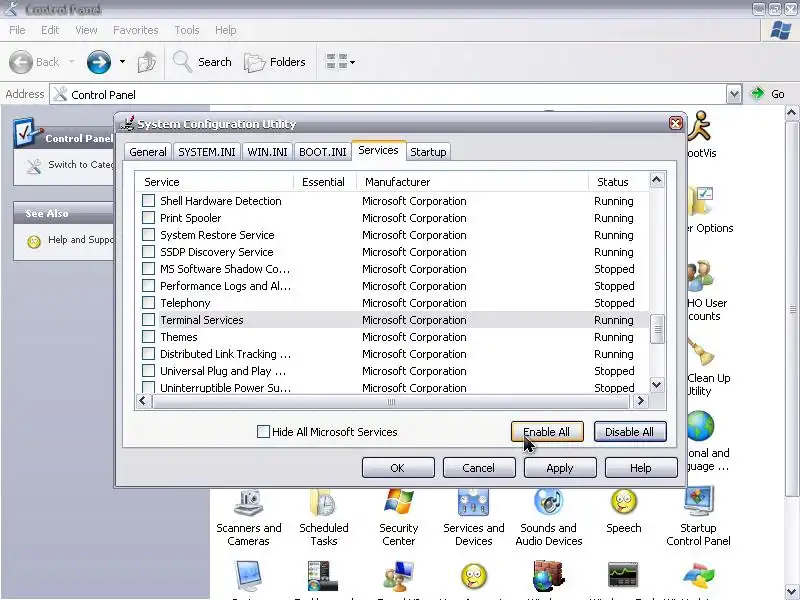Open the Windows Firewall brick-wall icon
Screen dimensions: 800x600
point(548,576)
